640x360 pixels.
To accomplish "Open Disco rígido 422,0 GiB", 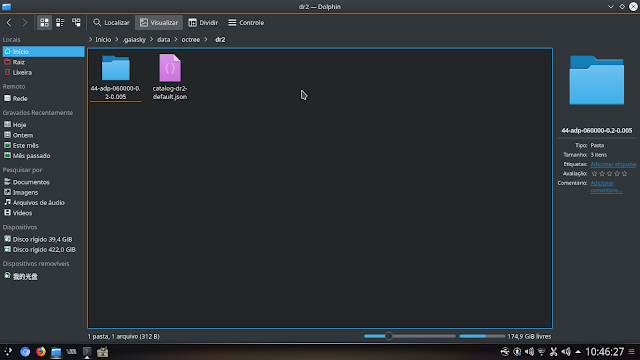I will tap(43, 249).
